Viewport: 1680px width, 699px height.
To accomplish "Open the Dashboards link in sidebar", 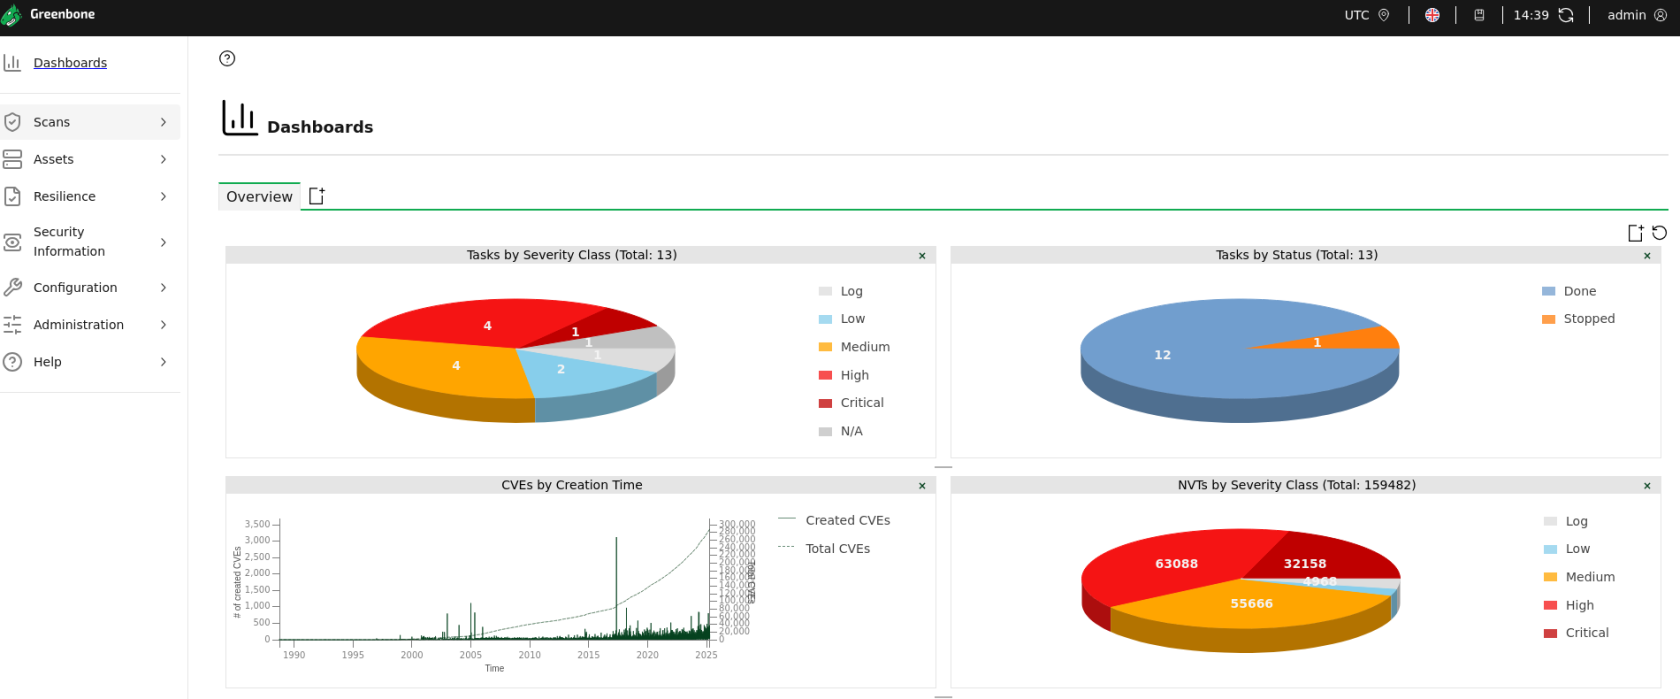I will click(70, 63).
